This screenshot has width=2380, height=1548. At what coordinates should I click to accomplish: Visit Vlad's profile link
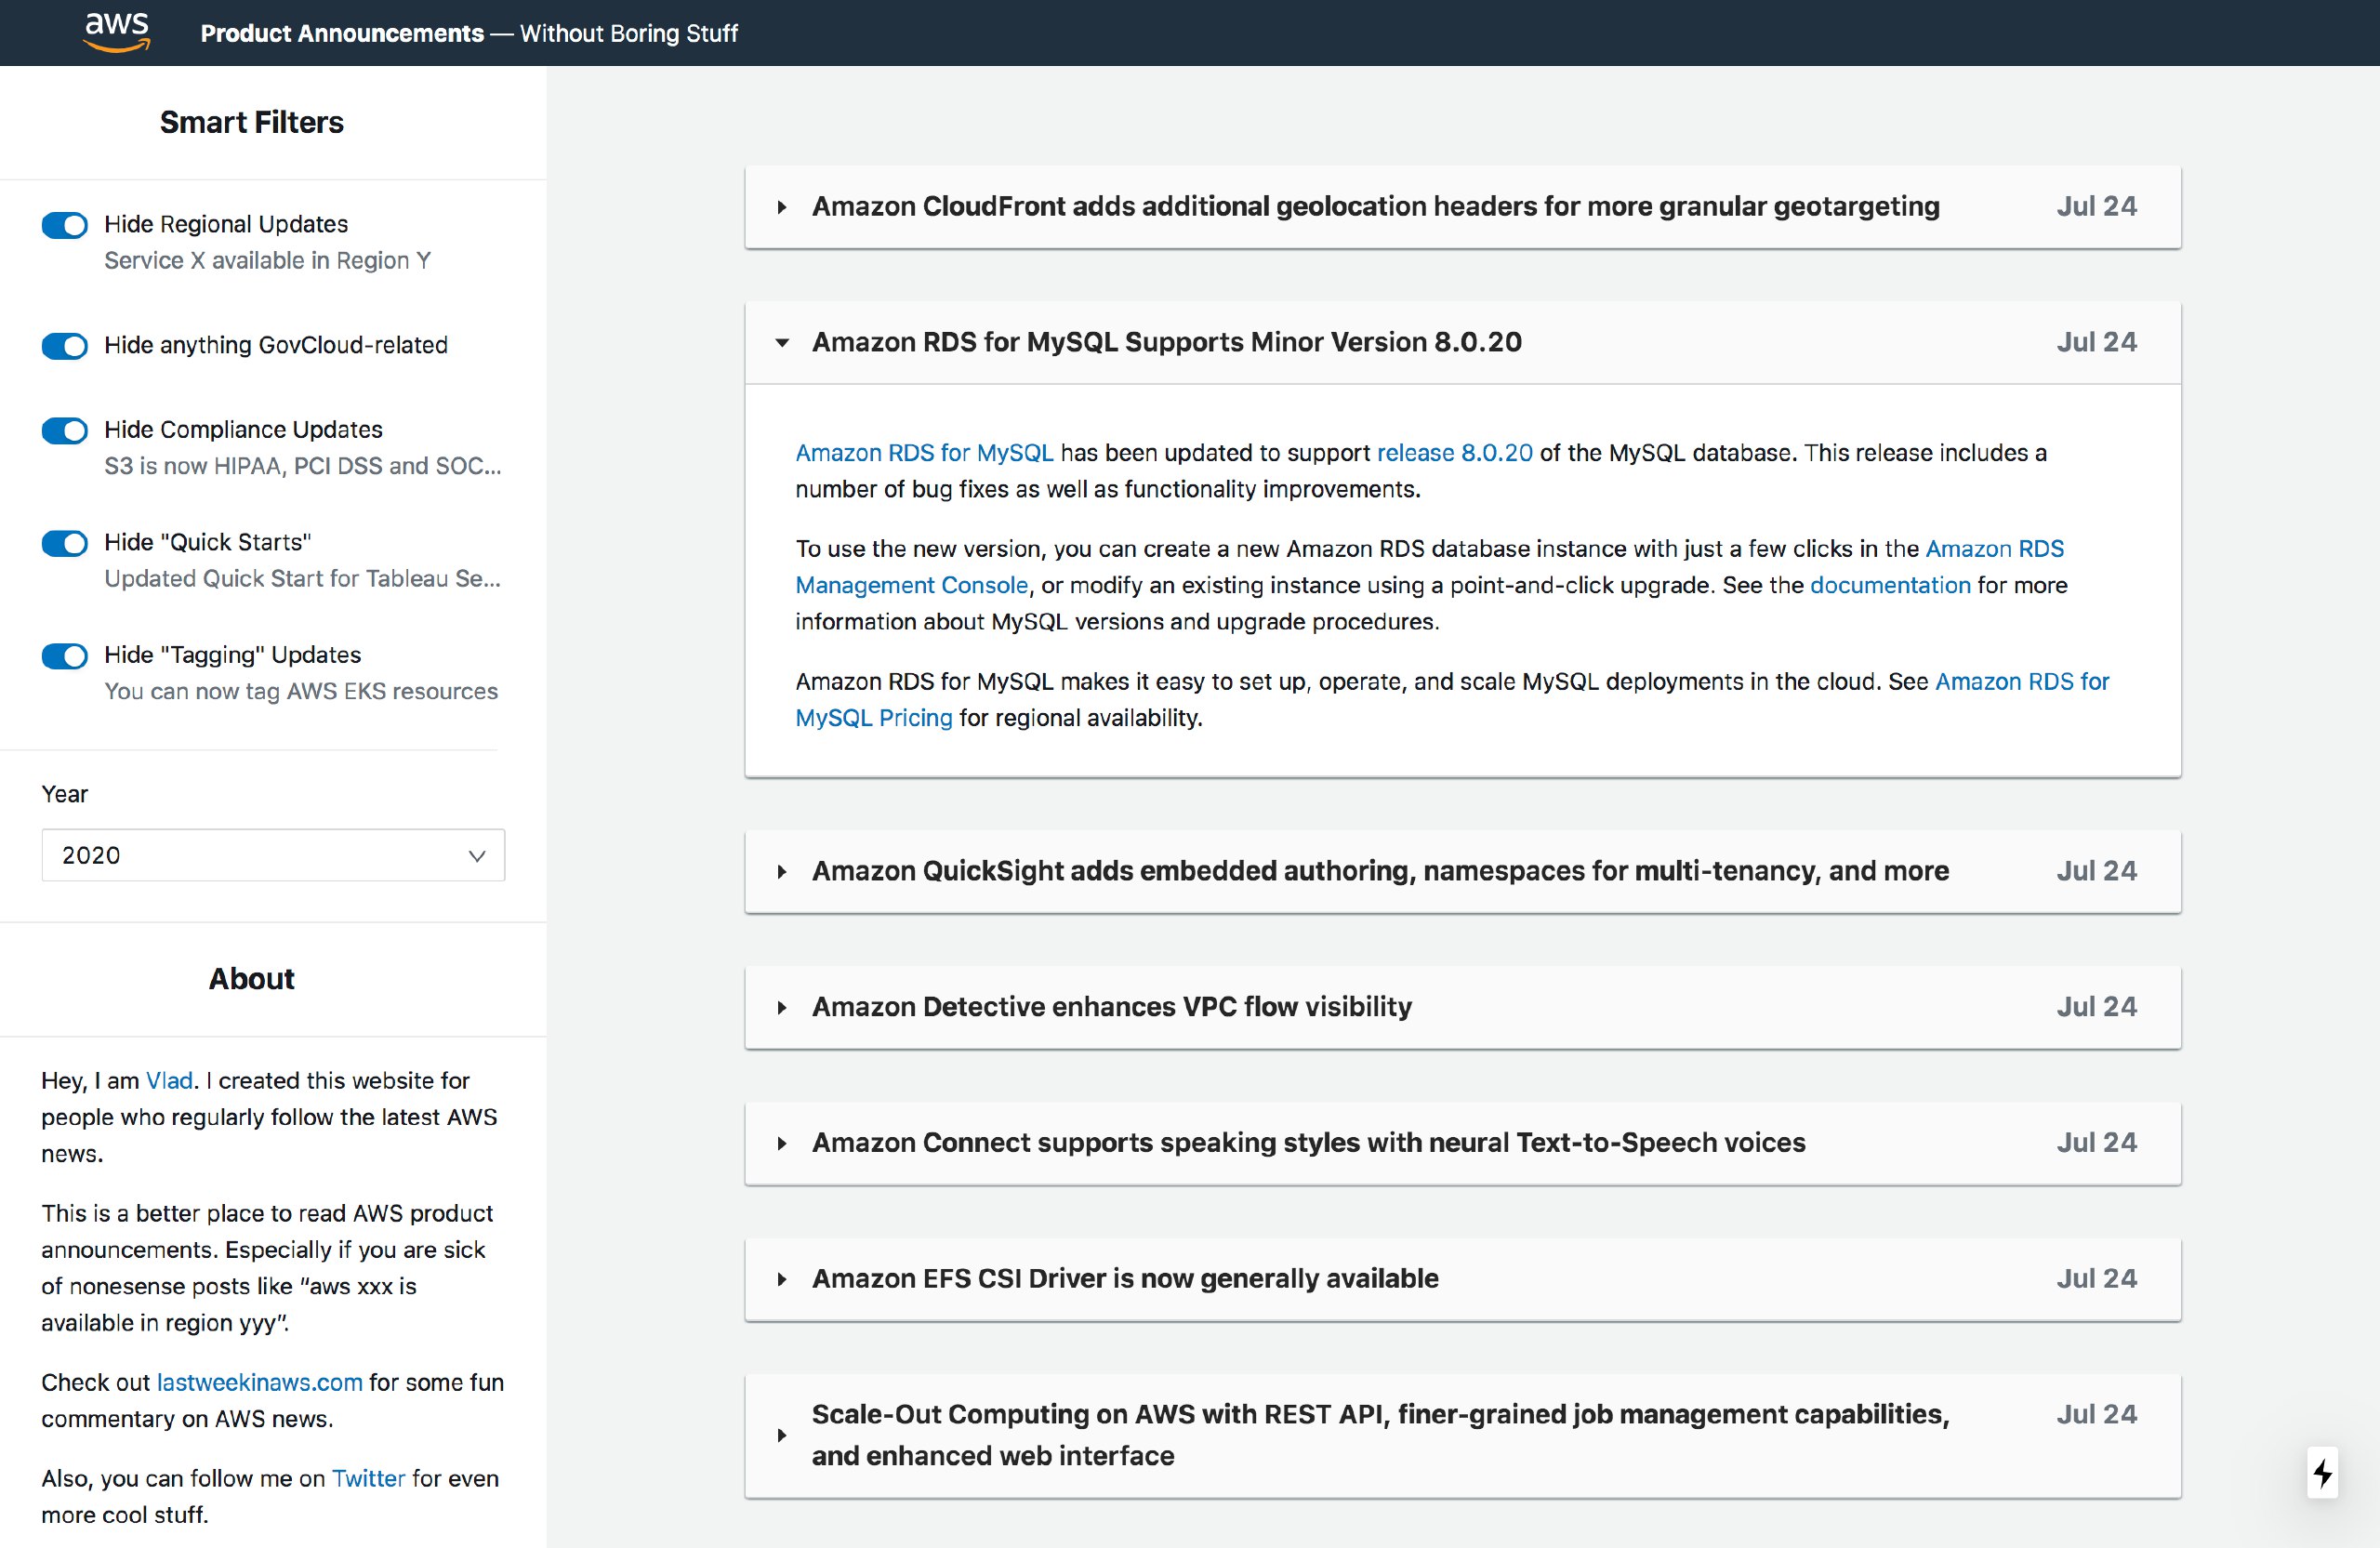pos(169,1081)
